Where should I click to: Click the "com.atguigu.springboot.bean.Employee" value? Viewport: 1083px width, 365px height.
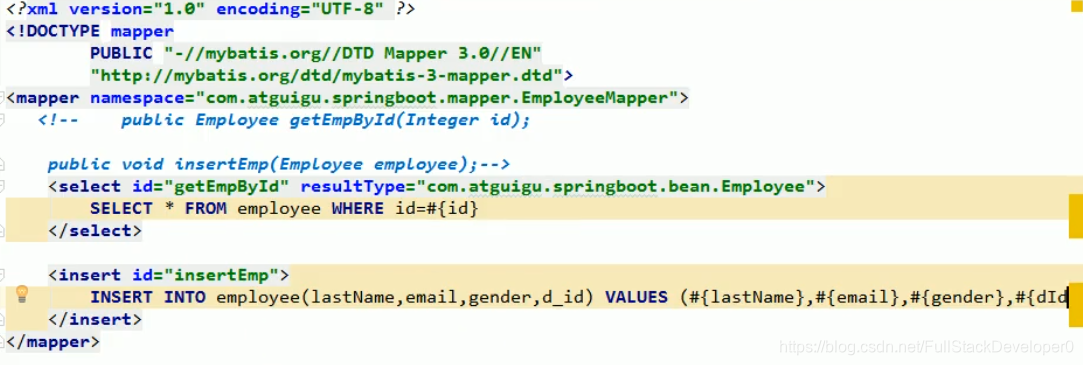tap(616, 186)
